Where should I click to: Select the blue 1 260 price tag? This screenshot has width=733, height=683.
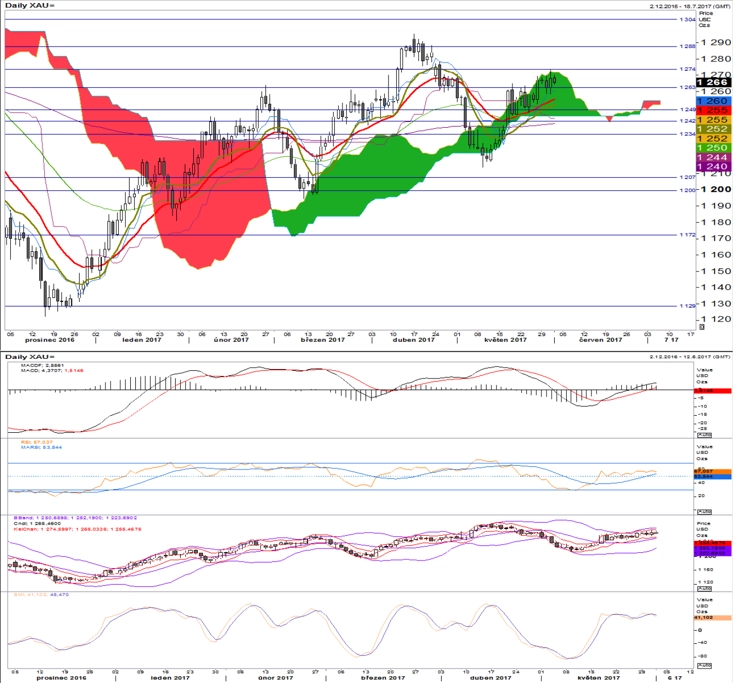click(714, 101)
